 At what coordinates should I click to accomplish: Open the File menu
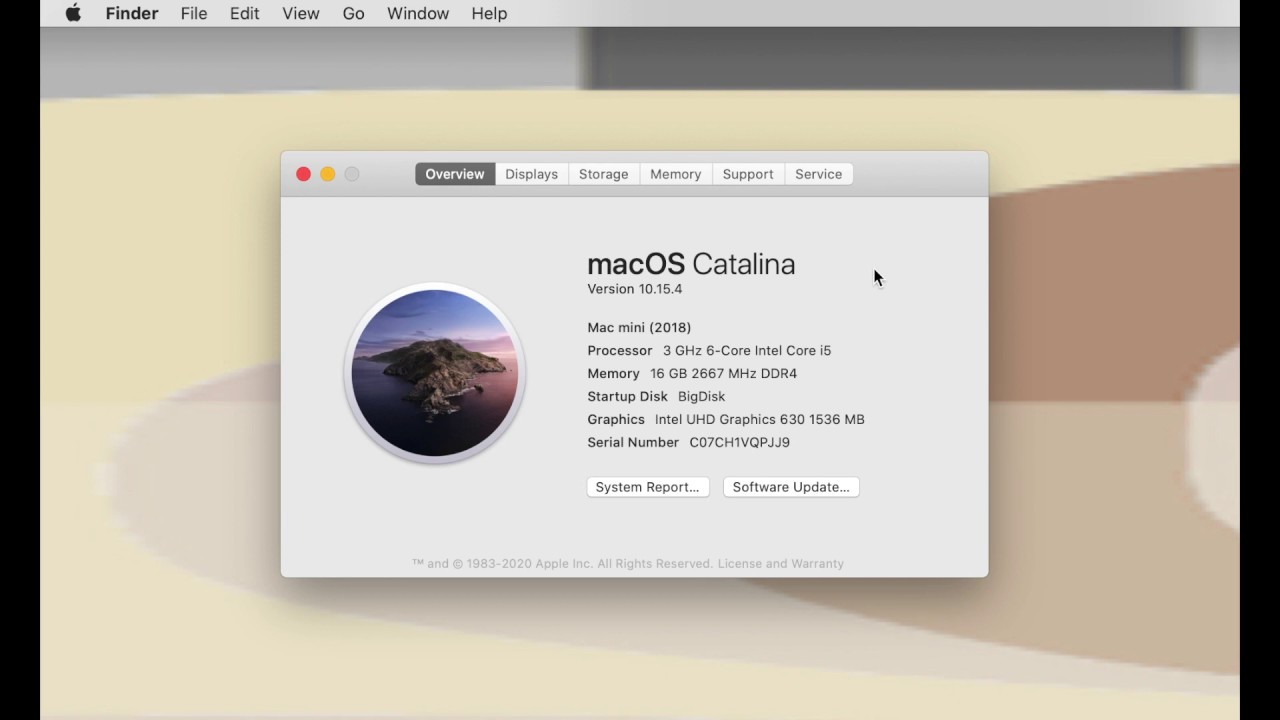[194, 13]
